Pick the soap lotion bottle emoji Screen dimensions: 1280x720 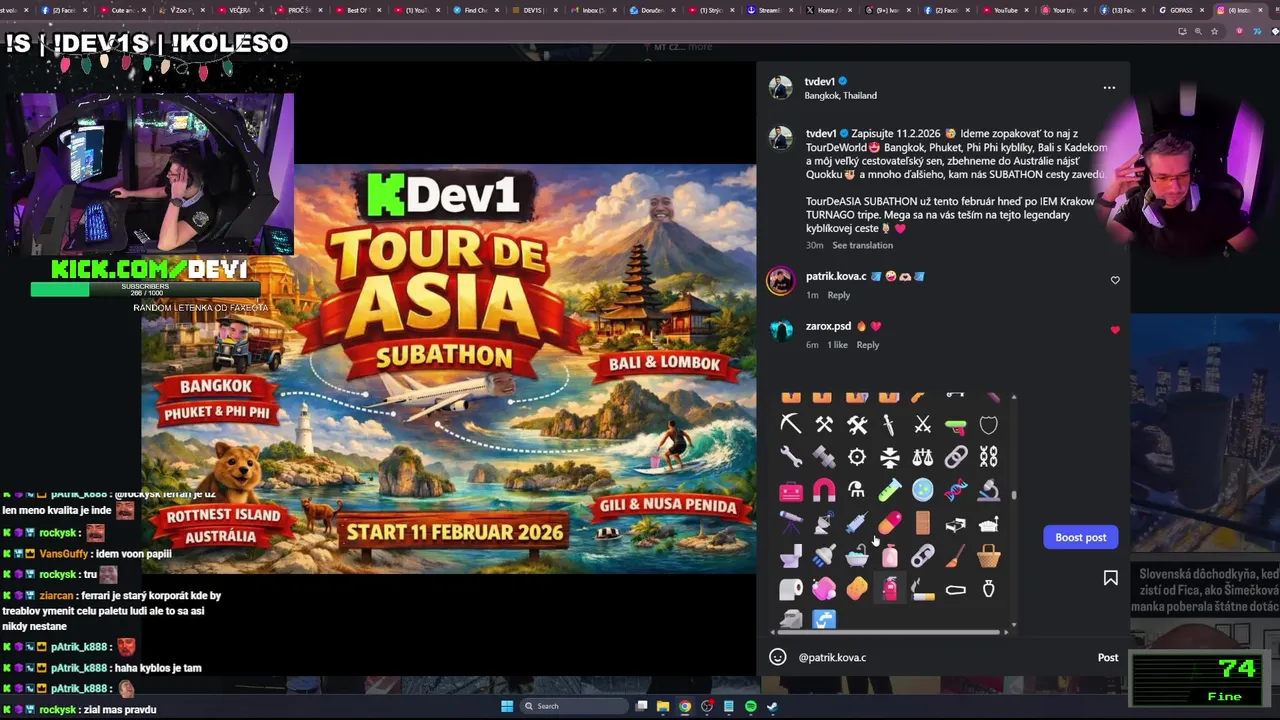pos(890,556)
